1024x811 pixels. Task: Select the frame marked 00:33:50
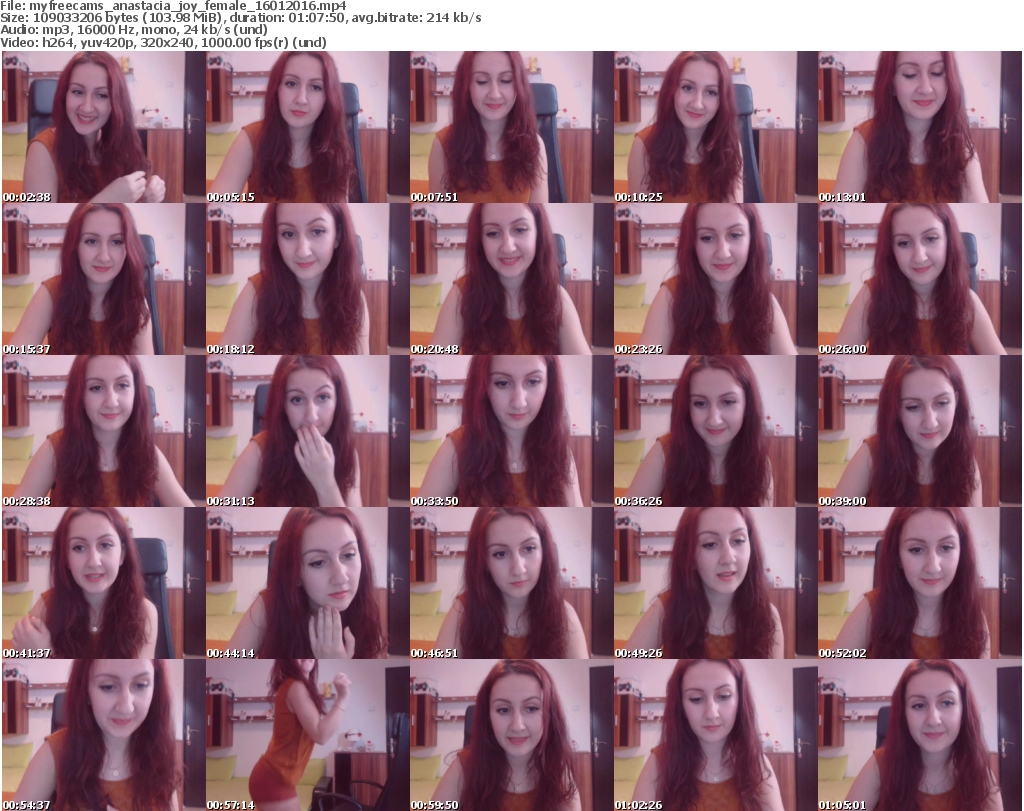pyautogui.click(x=511, y=432)
